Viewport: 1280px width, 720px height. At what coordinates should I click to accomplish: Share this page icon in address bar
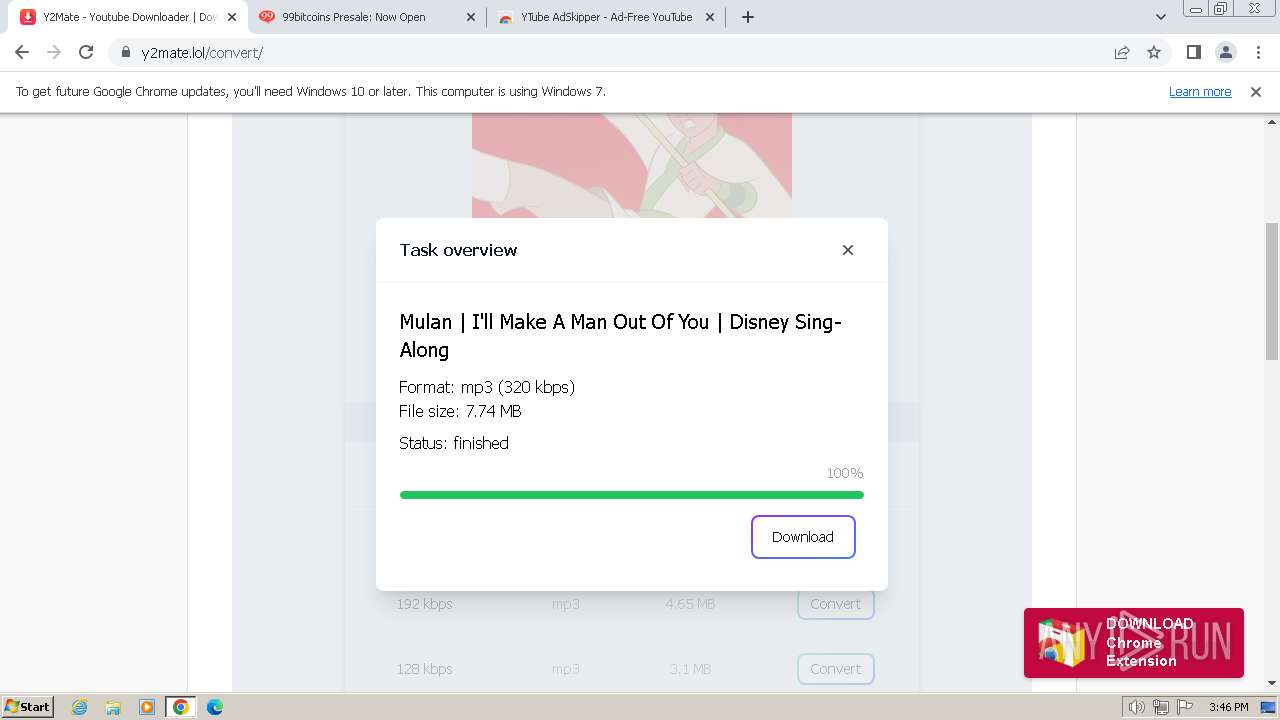pos(1122,53)
